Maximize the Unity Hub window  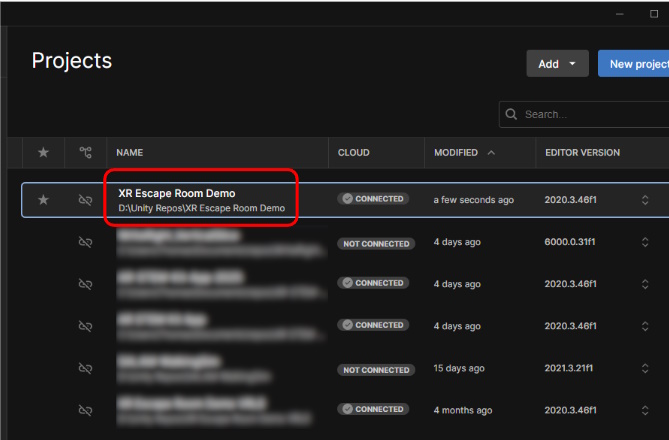point(654,14)
